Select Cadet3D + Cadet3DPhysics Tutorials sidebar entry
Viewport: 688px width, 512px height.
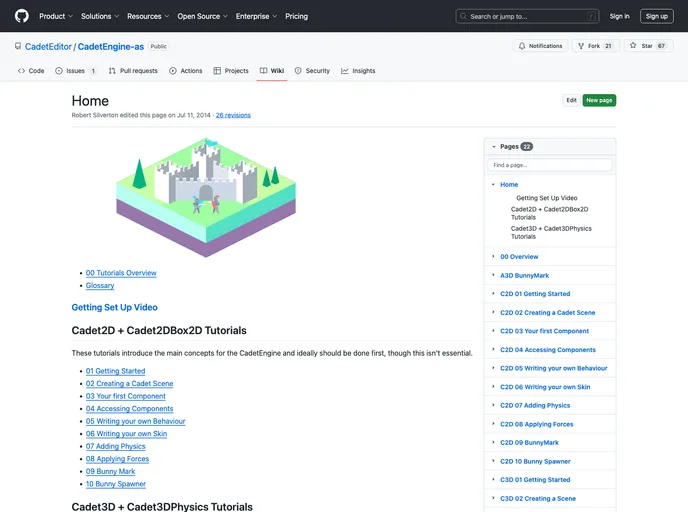point(551,232)
